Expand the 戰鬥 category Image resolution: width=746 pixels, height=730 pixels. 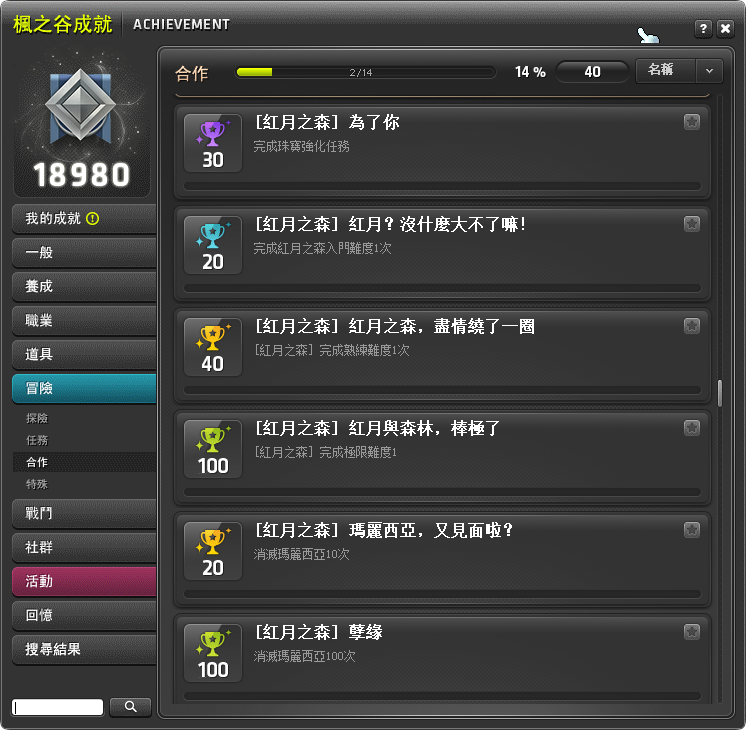click(84, 513)
